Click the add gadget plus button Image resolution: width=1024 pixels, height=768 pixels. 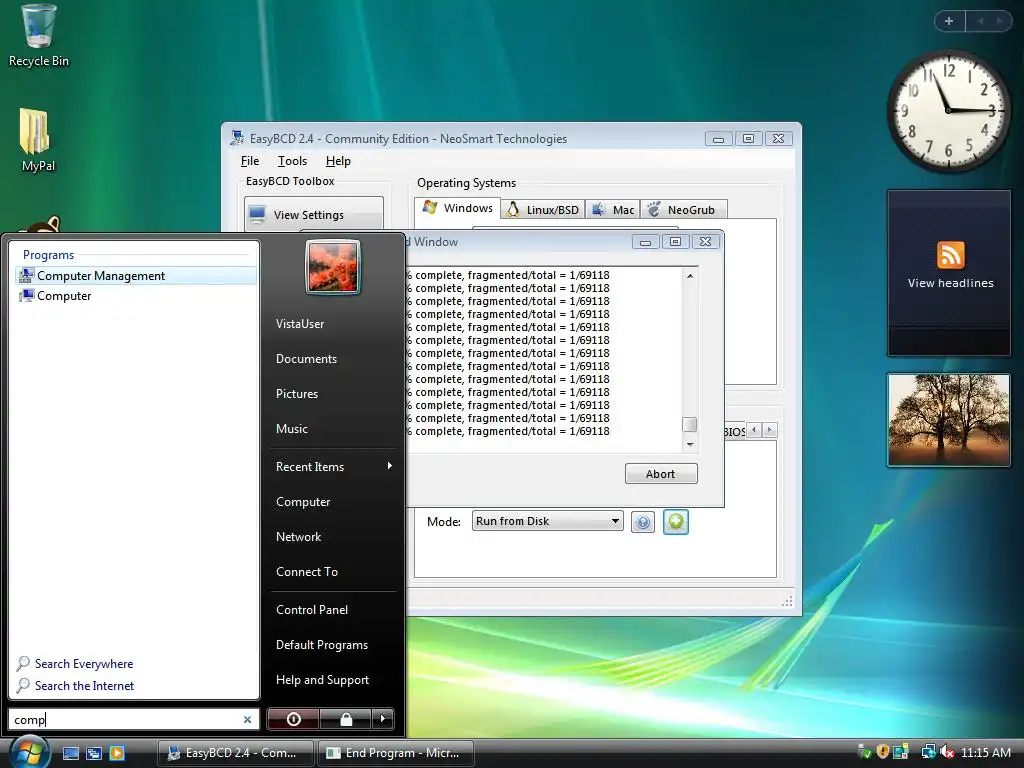[x=949, y=21]
